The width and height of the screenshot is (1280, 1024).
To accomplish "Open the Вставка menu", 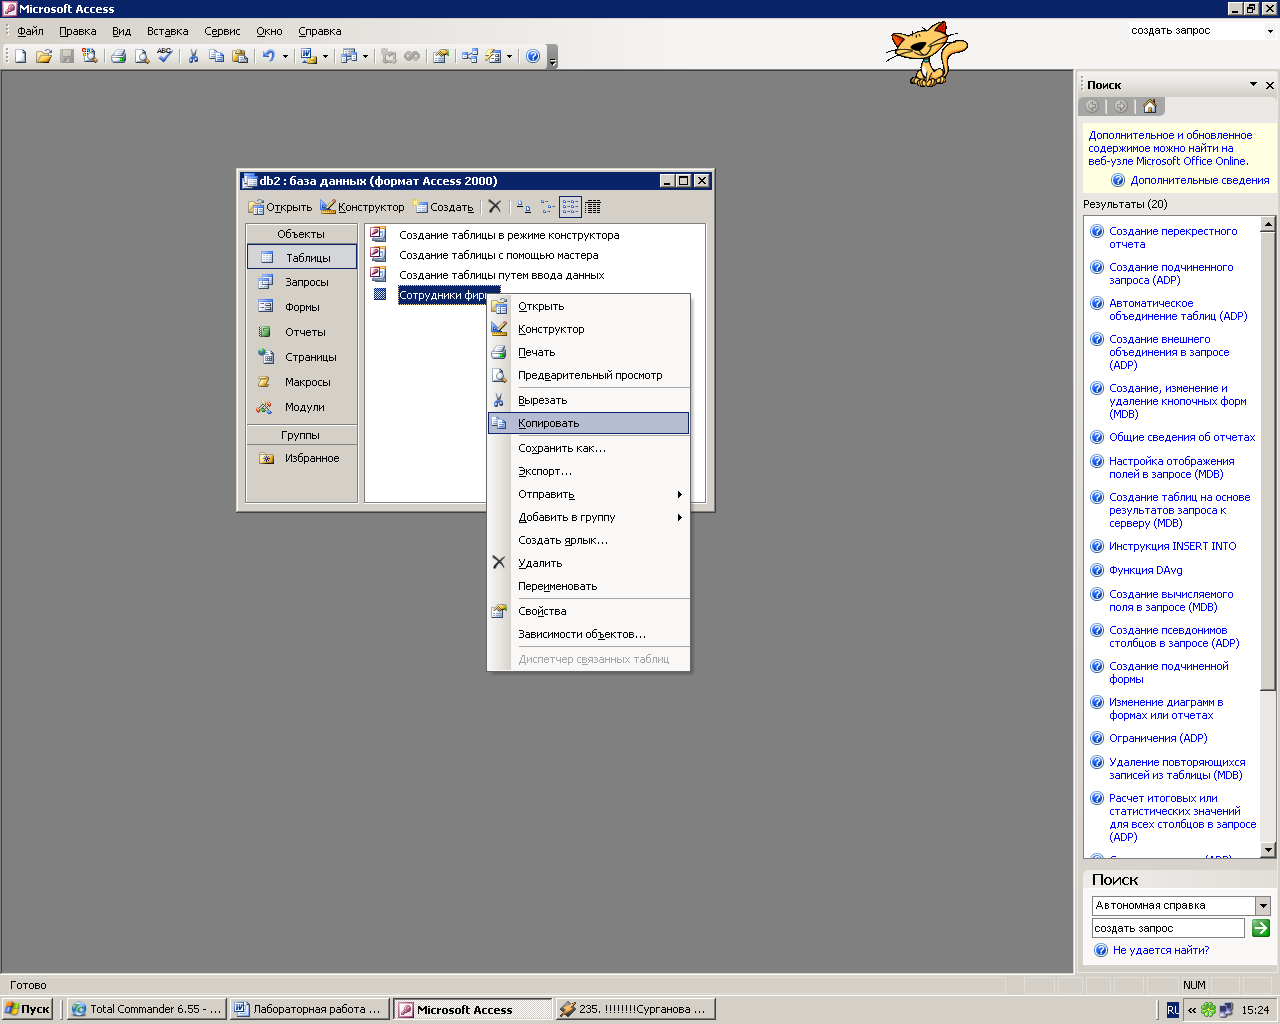I will point(167,31).
